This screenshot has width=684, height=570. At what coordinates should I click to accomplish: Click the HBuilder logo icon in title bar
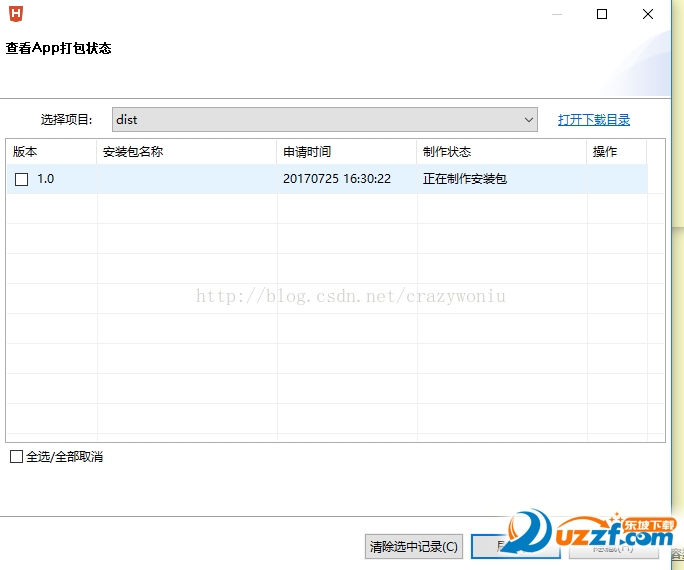tap(15, 14)
